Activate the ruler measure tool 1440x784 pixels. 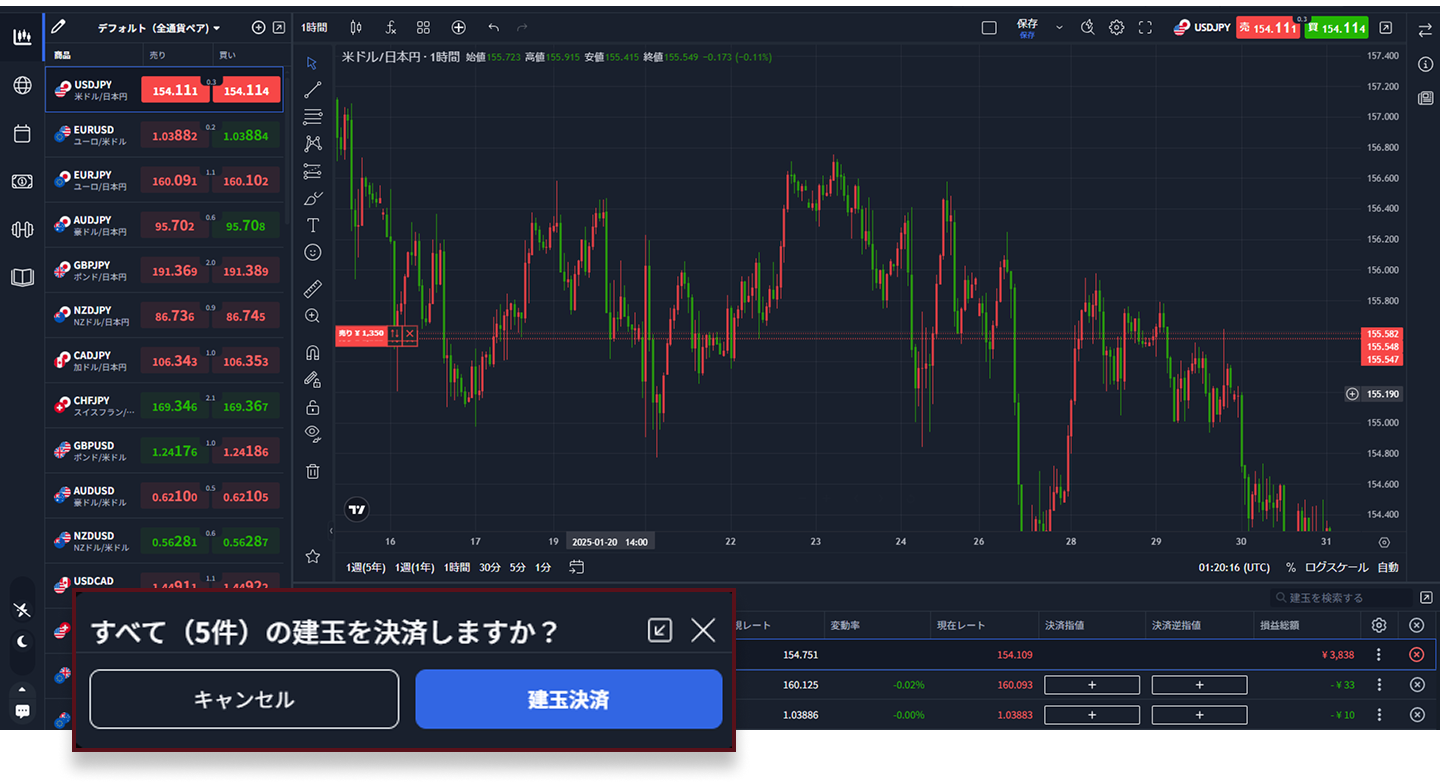313,289
